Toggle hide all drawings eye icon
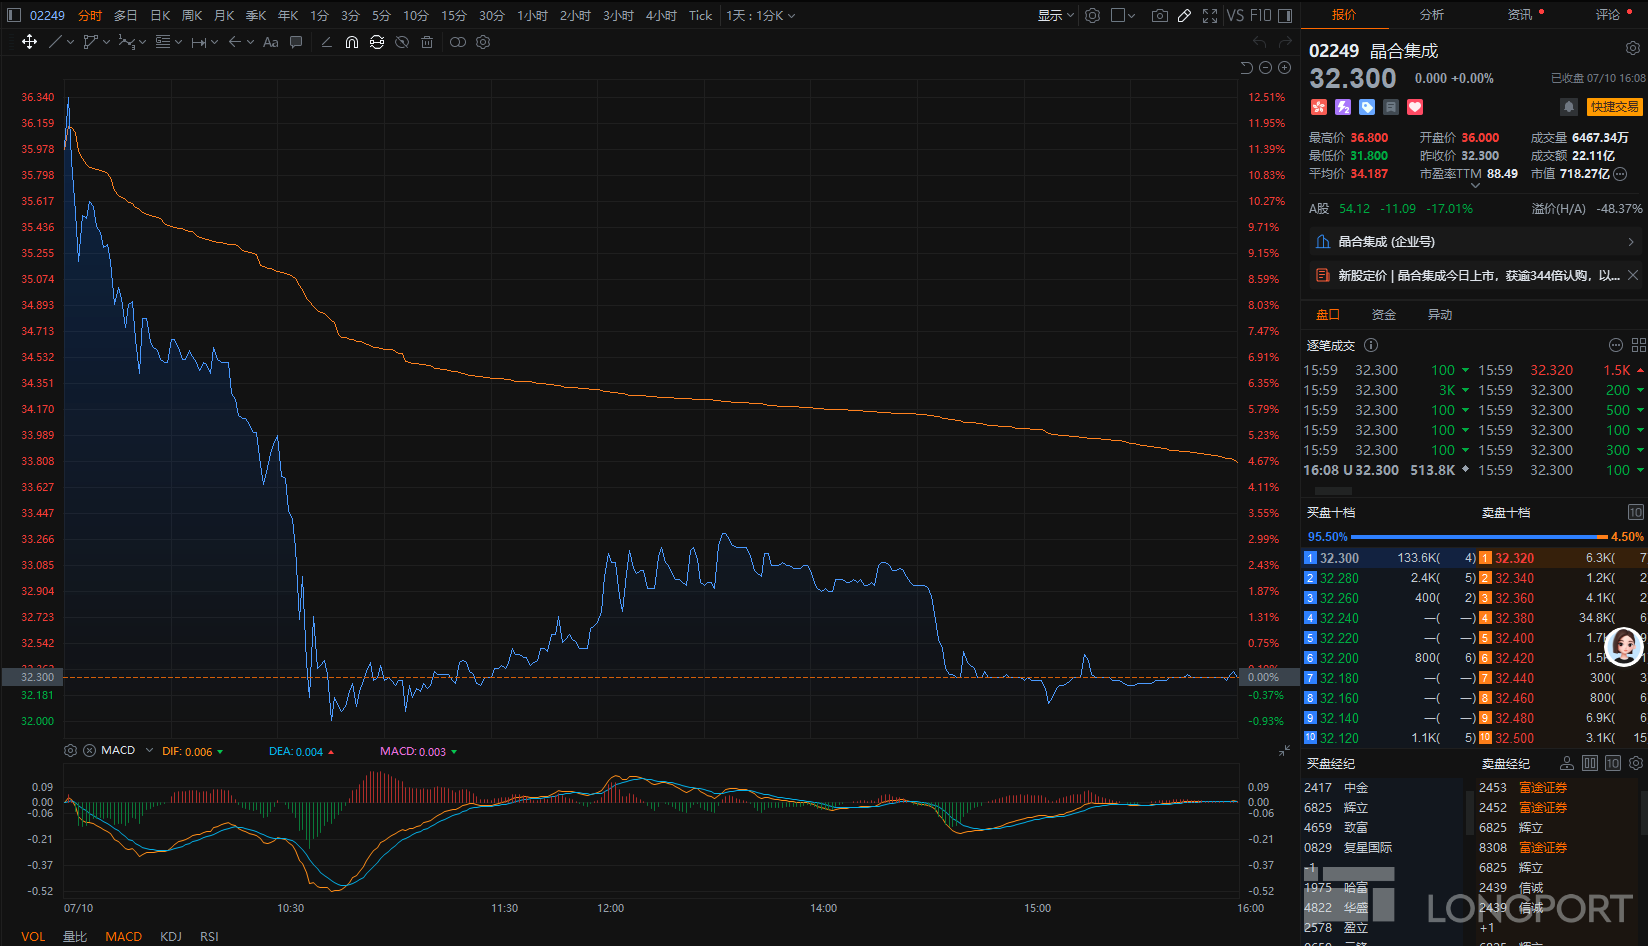Viewport: 1648px width, 946px height. pos(402,42)
